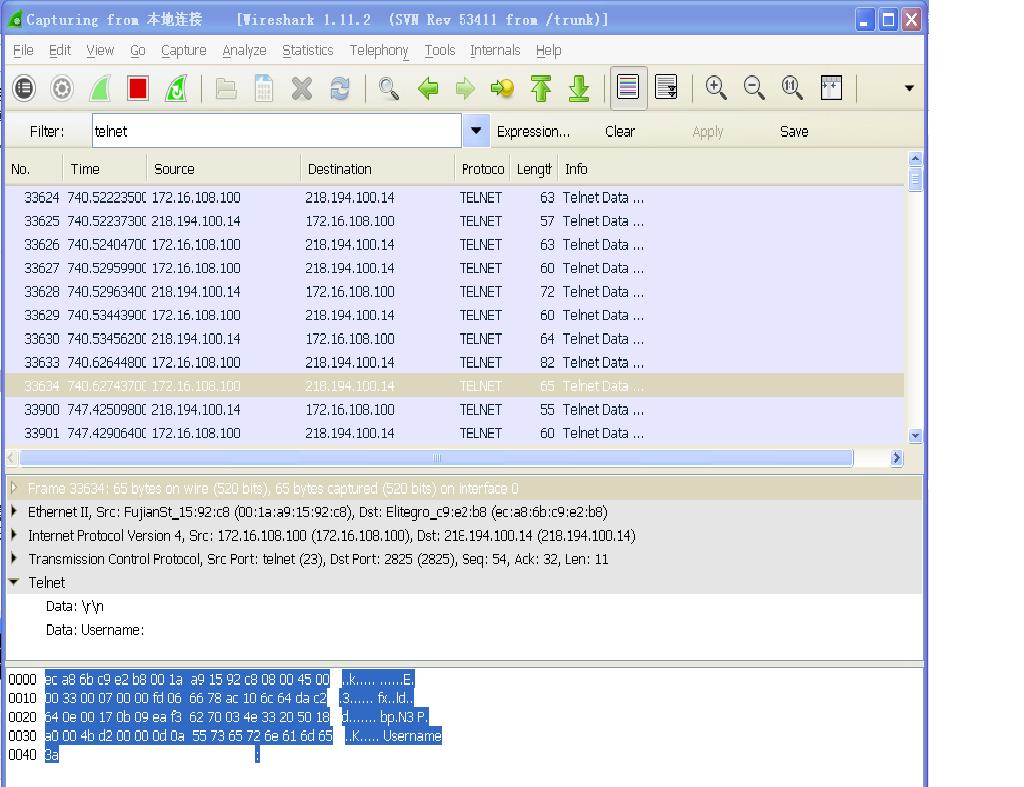Open the Help menu
Viewport: 1024px width, 787px height.
(x=549, y=50)
